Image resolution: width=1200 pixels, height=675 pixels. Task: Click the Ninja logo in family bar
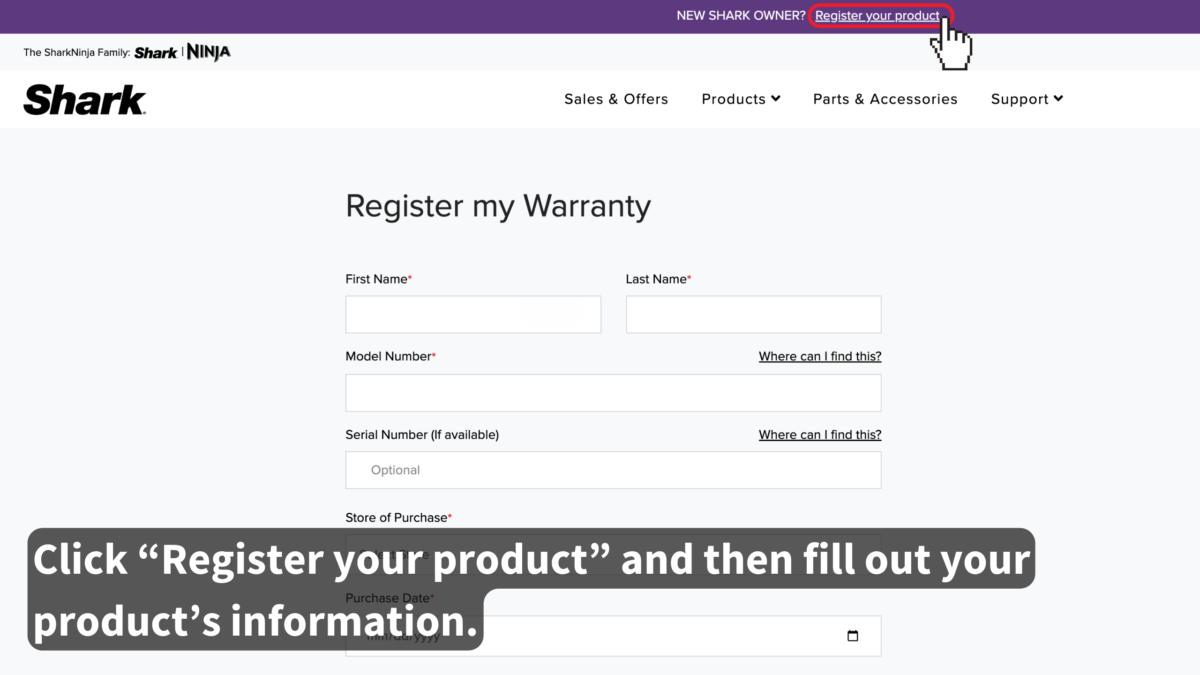209,52
